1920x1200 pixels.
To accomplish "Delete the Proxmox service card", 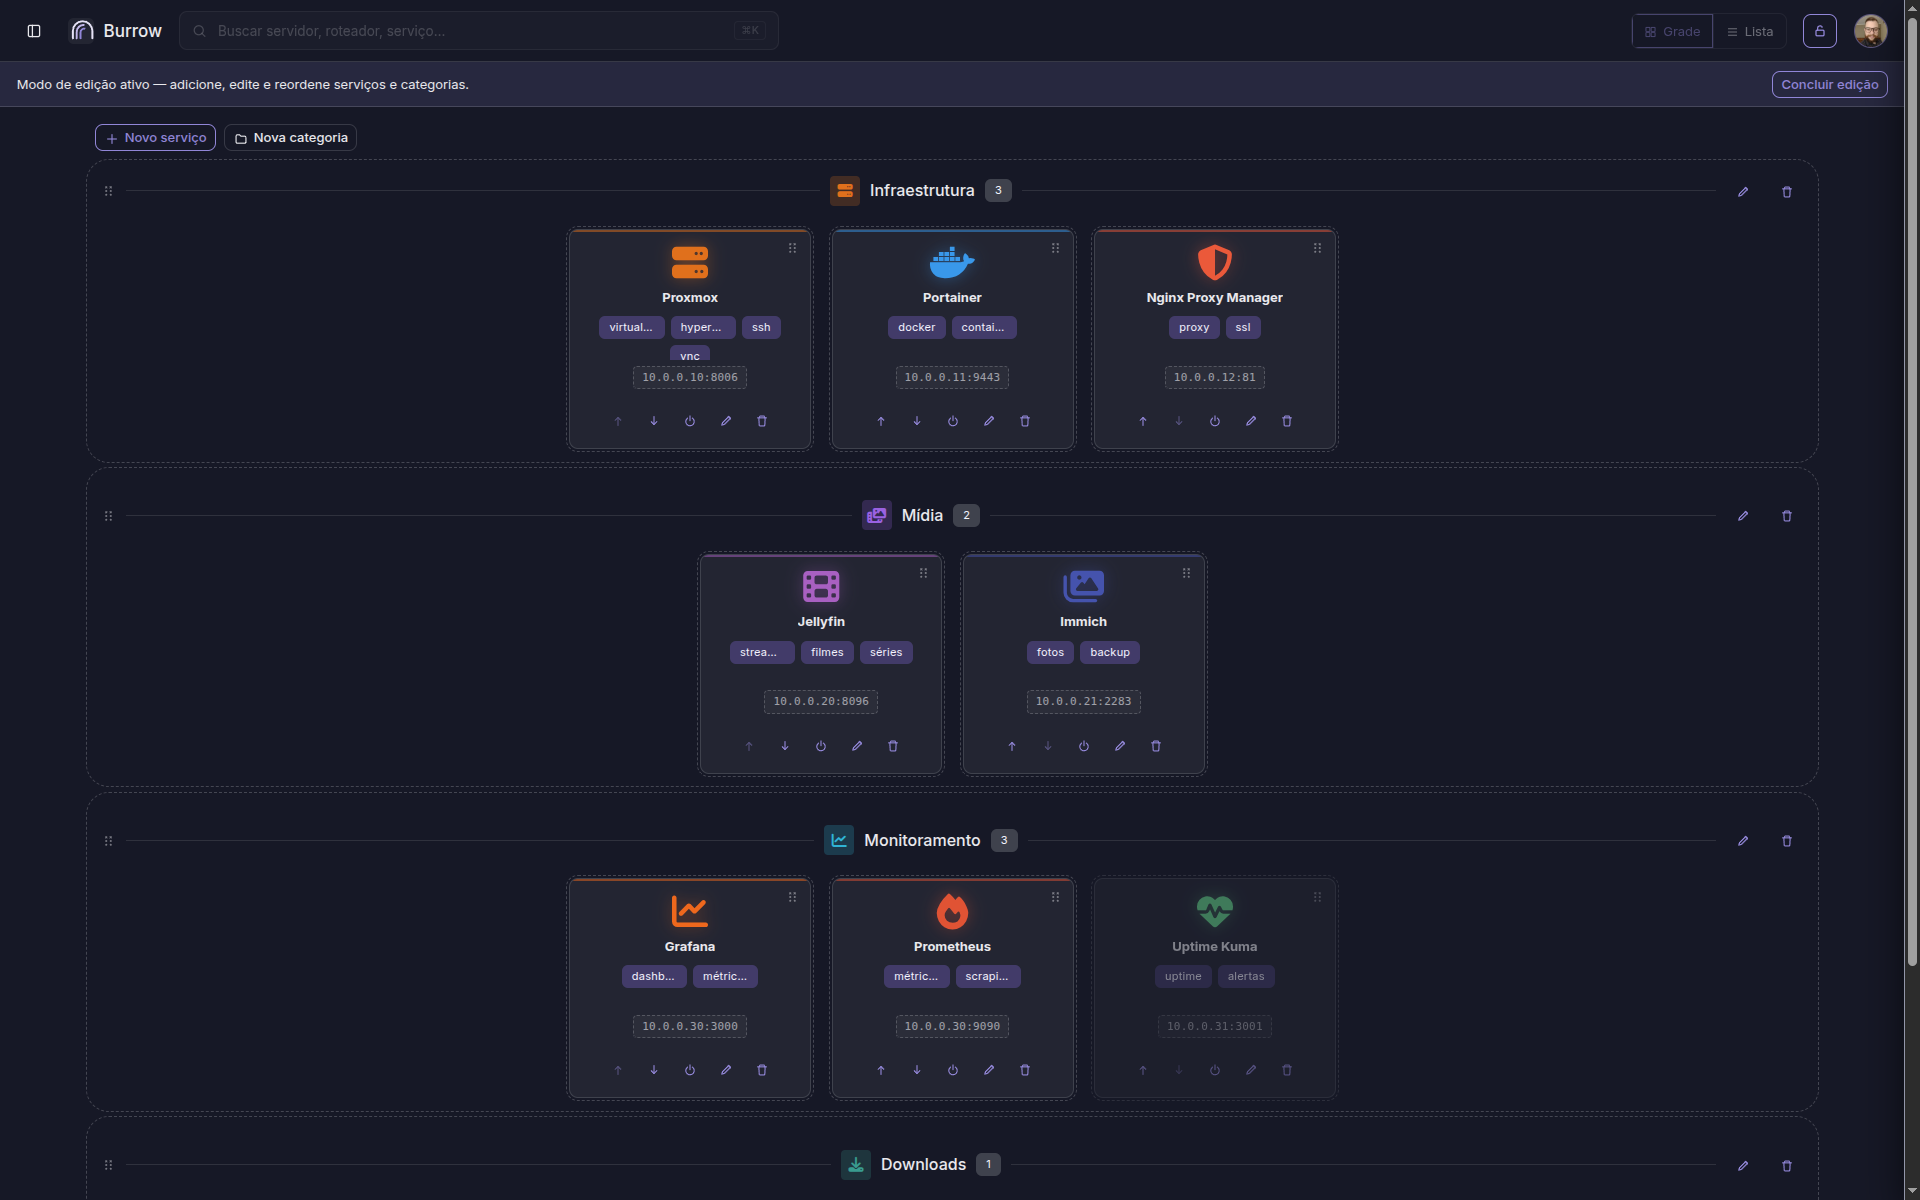I will point(762,421).
